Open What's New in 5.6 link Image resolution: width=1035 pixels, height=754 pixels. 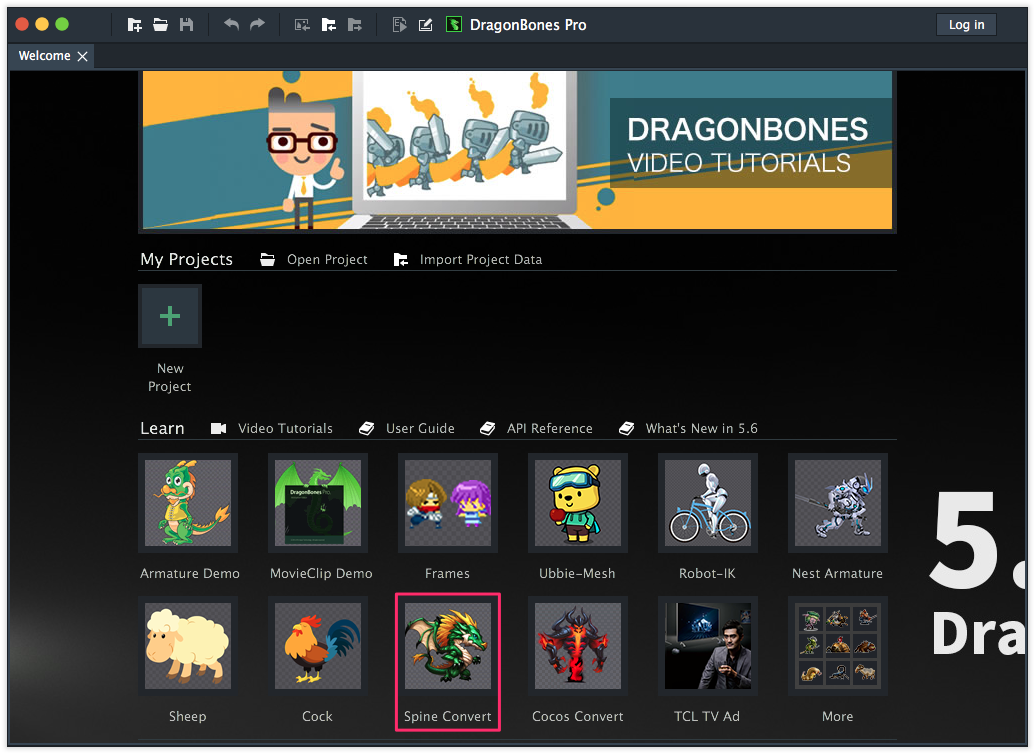click(x=702, y=428)
